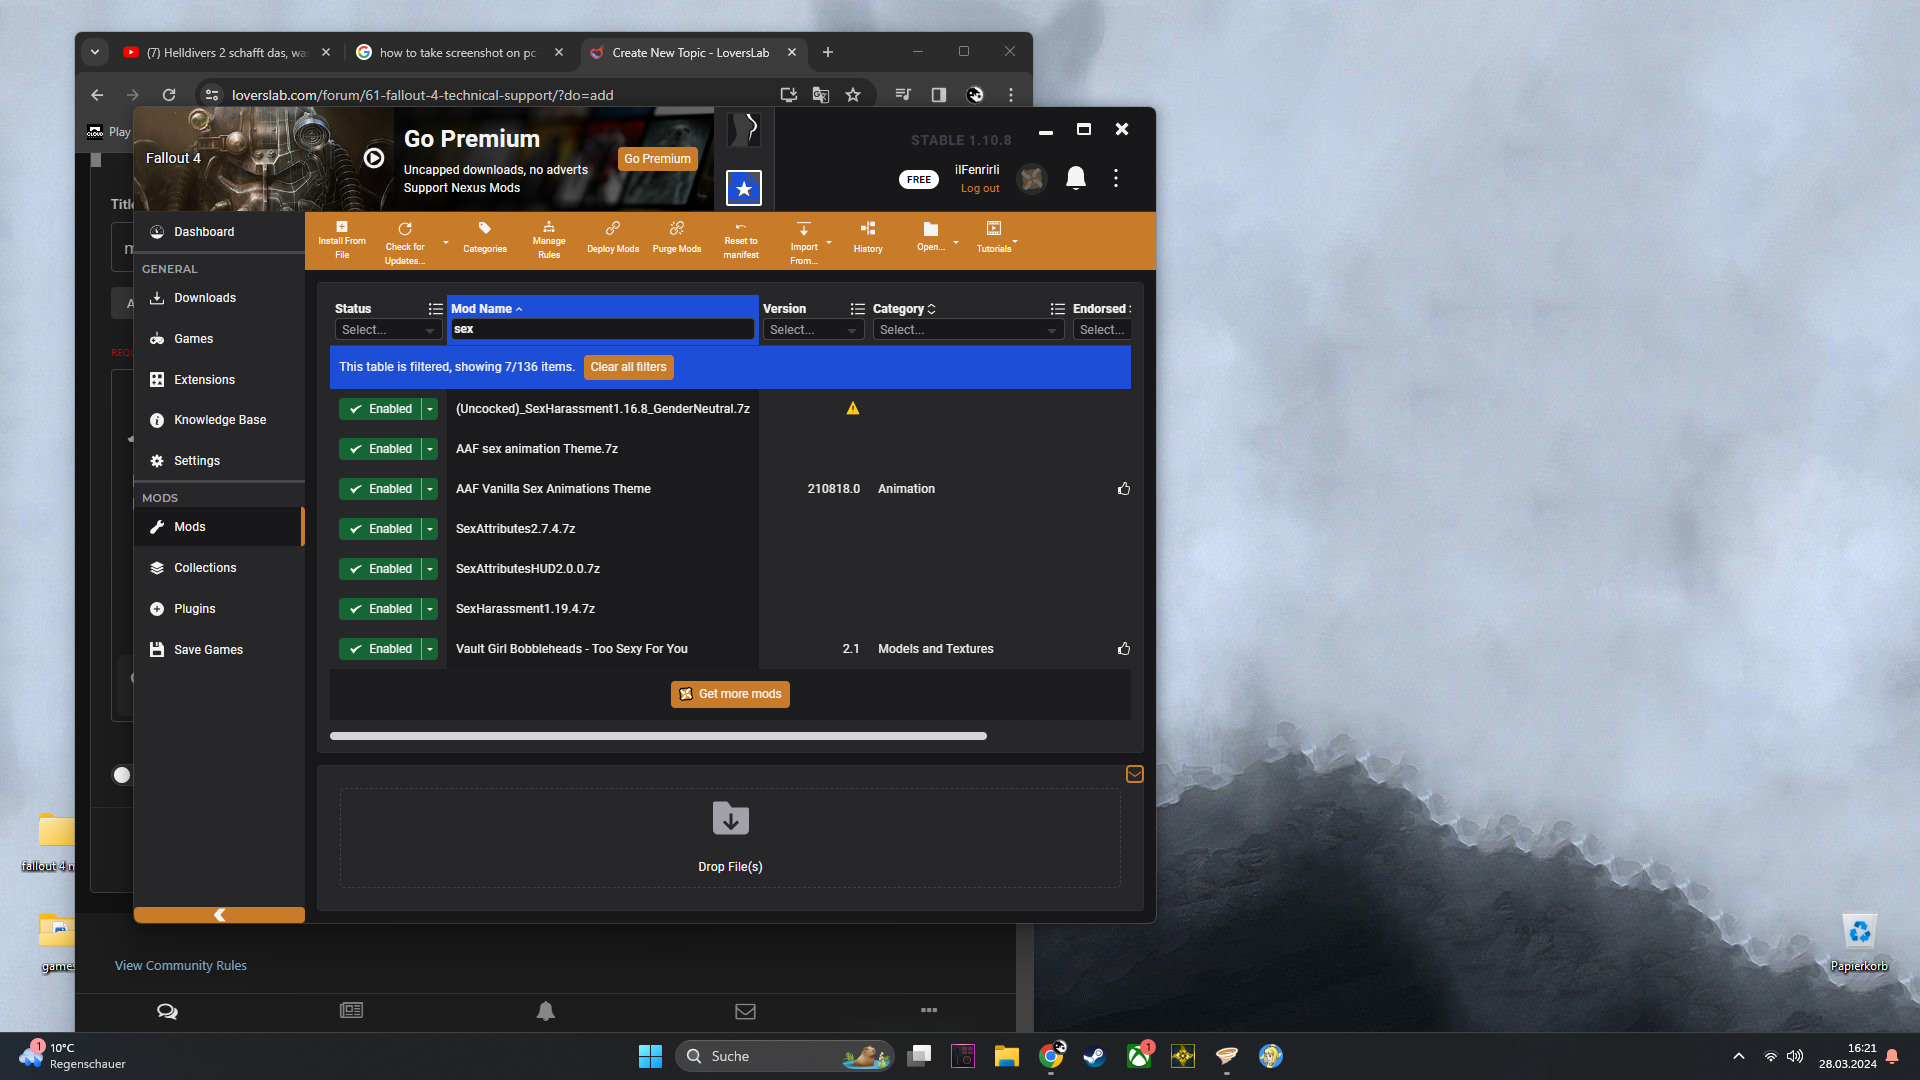1920x1080 pixels.
Task: Click the Drop File(s) area
Action: tap(730, 838)
